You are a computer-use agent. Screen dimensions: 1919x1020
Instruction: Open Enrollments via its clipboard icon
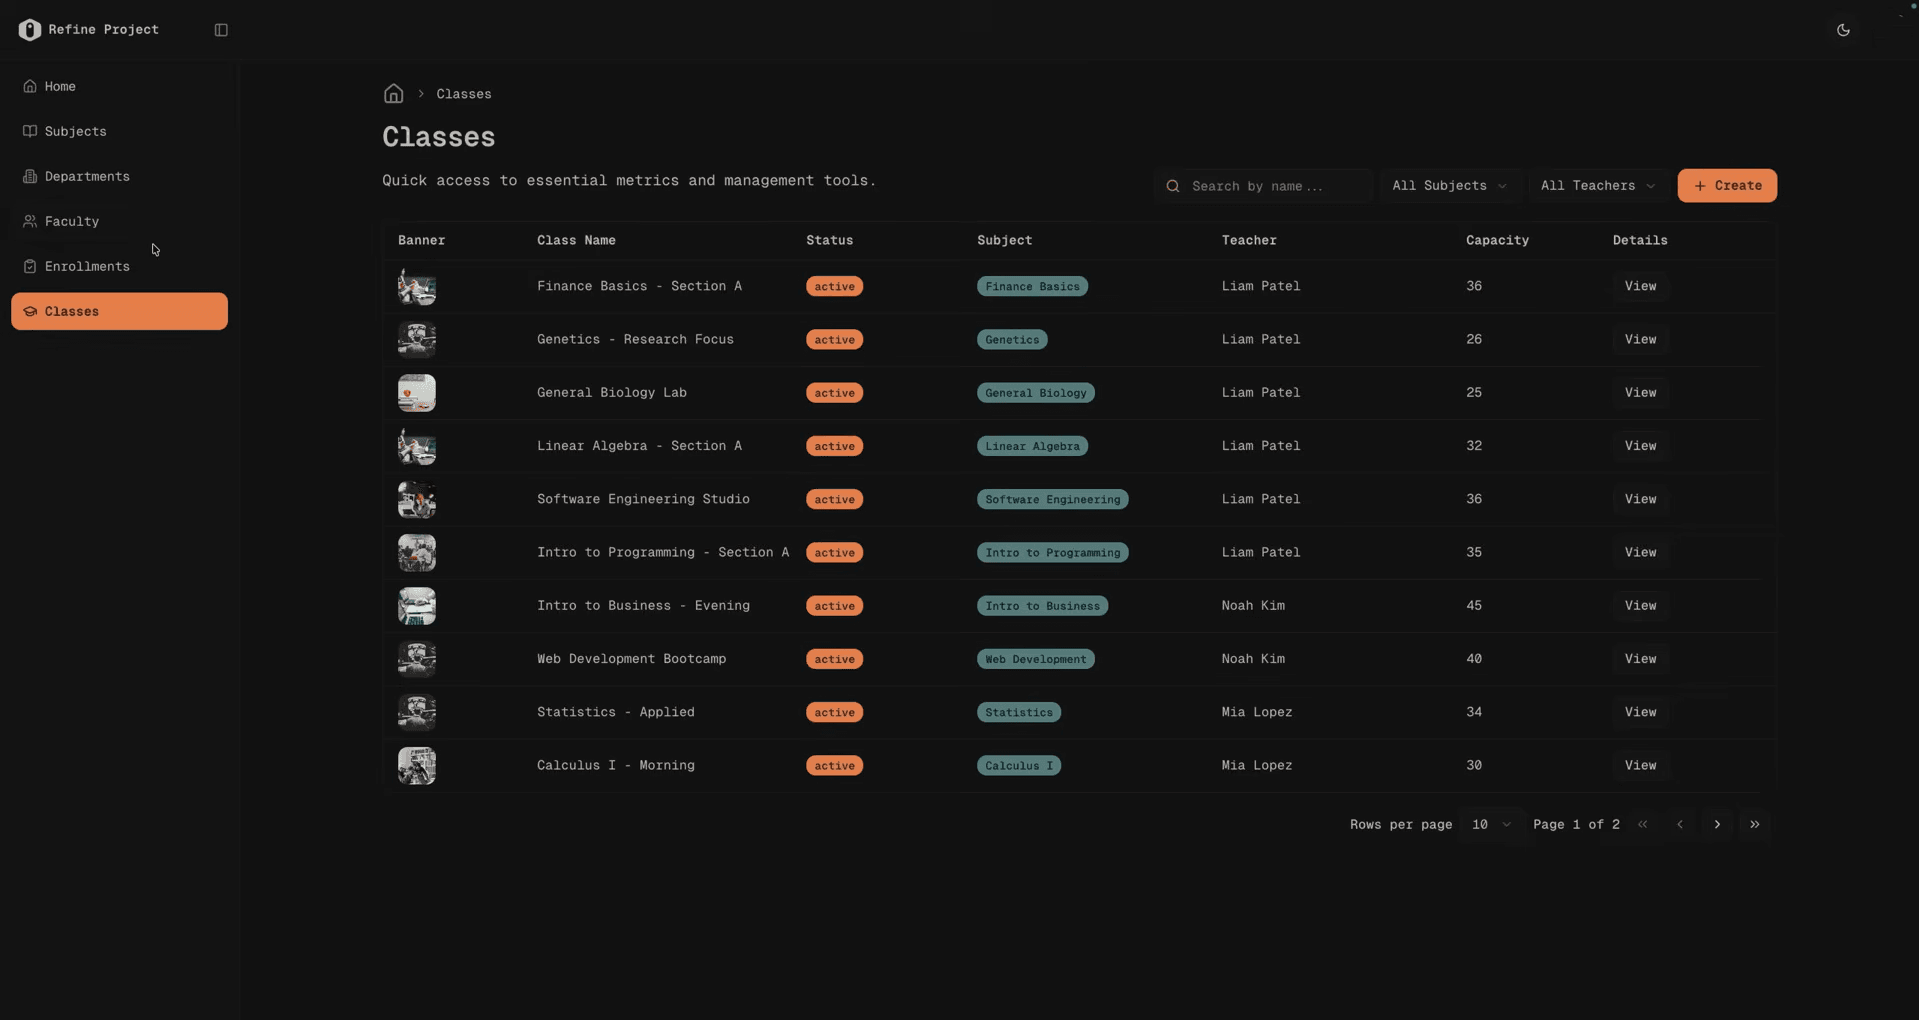pos(29,266)
